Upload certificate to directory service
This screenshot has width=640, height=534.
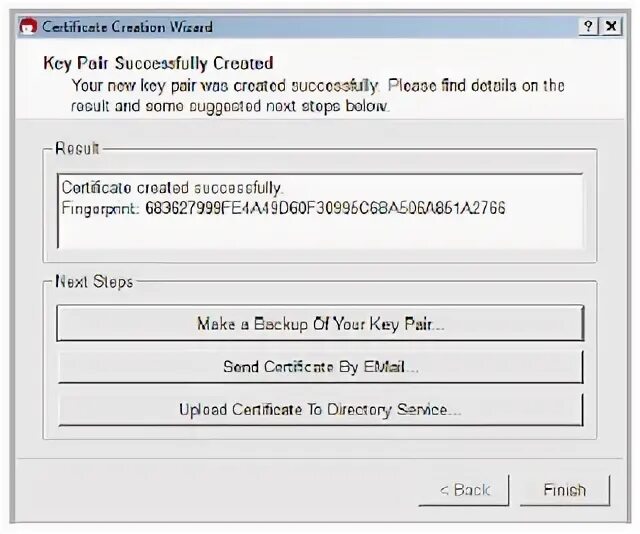(x=320, y=409)
